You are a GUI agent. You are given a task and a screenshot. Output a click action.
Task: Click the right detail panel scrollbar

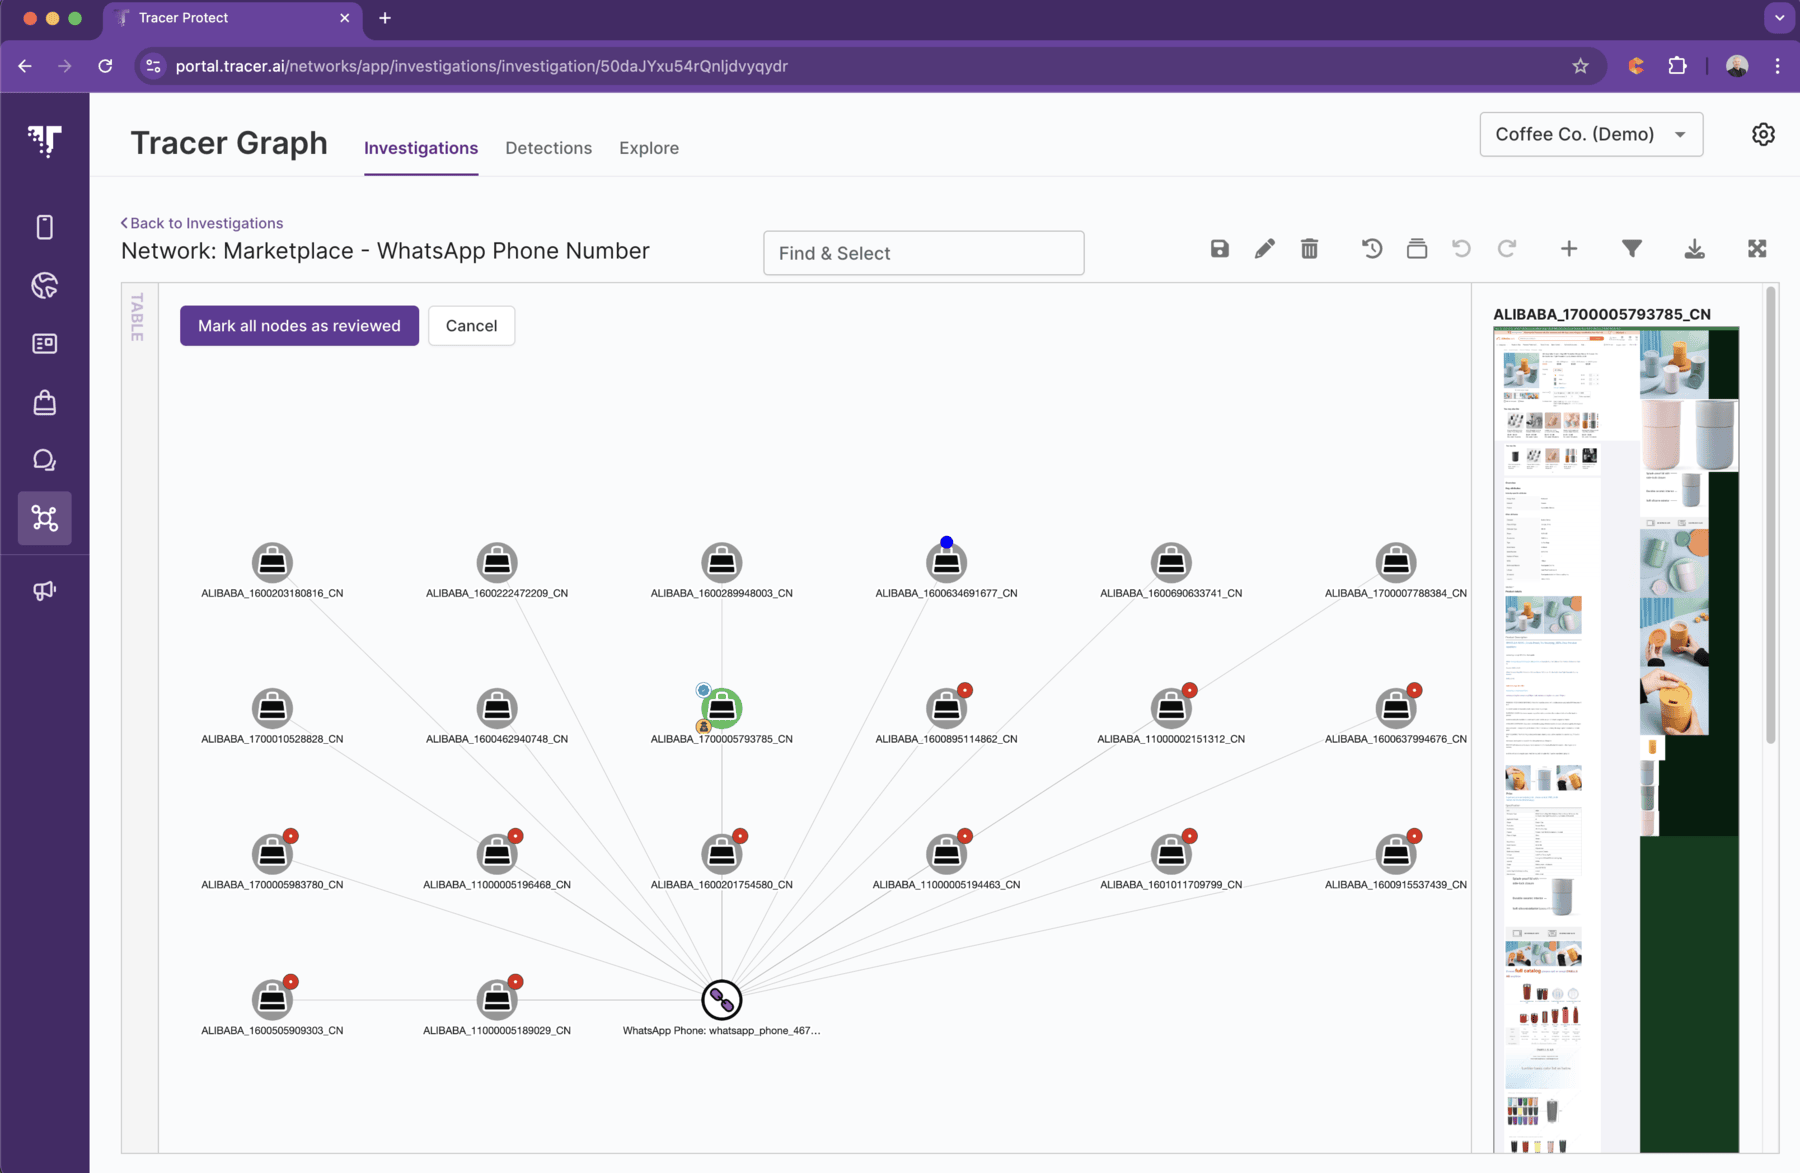pyautogui.click(x=1771, y=515)
